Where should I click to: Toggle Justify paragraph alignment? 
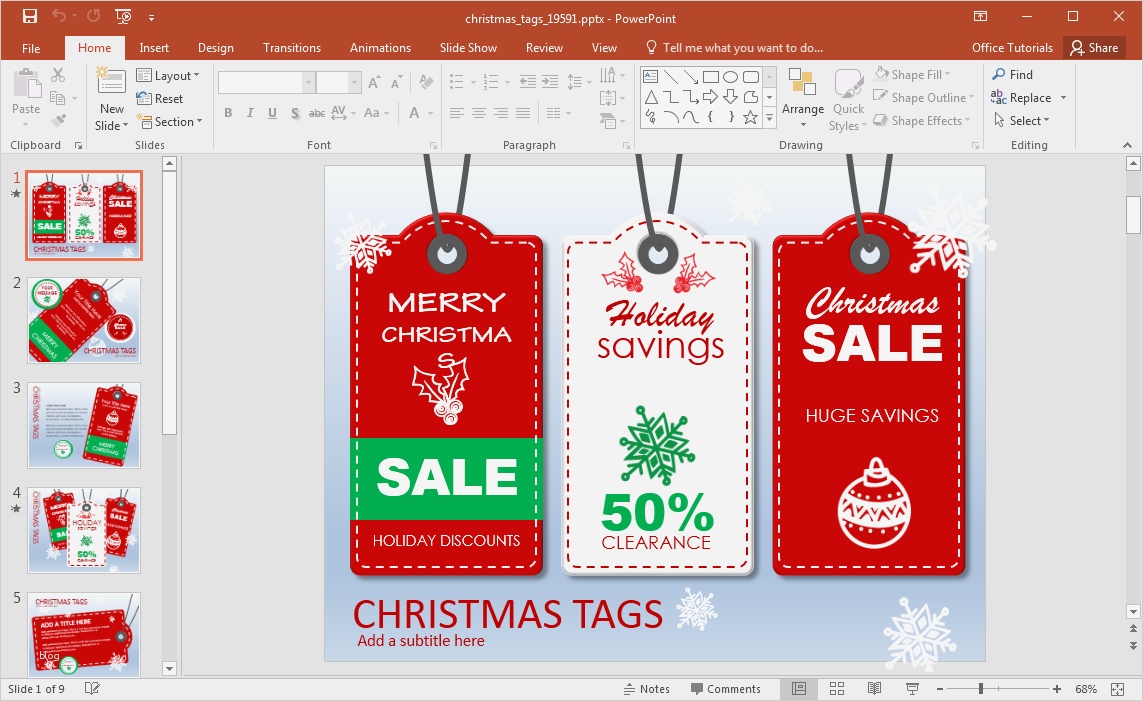[523, 113]
